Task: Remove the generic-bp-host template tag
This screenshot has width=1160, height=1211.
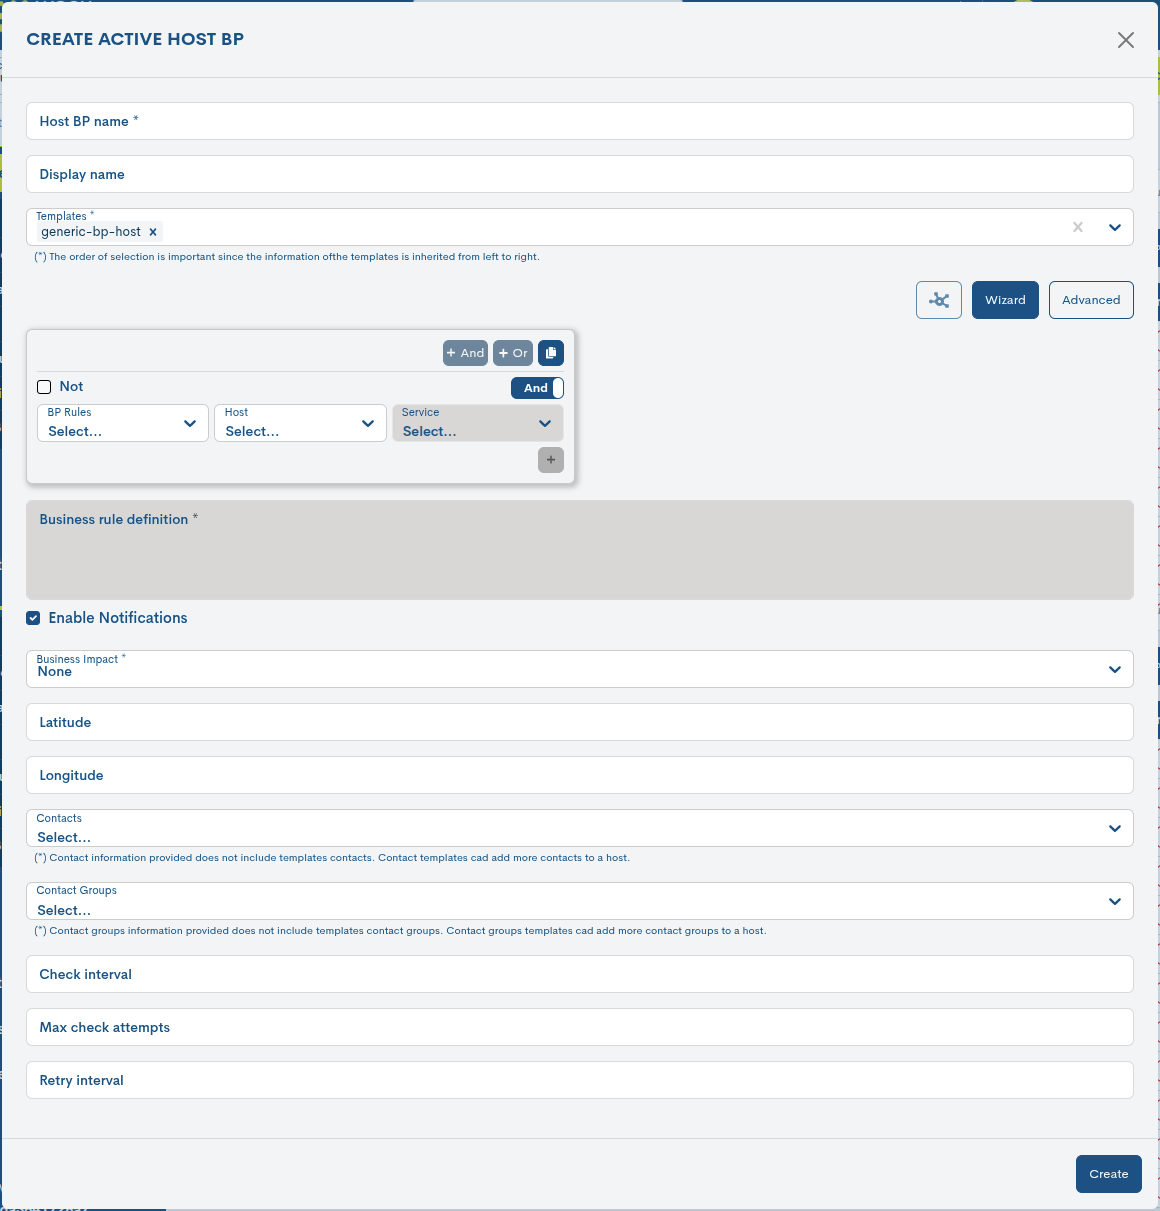Action: [x=153, y=232]
